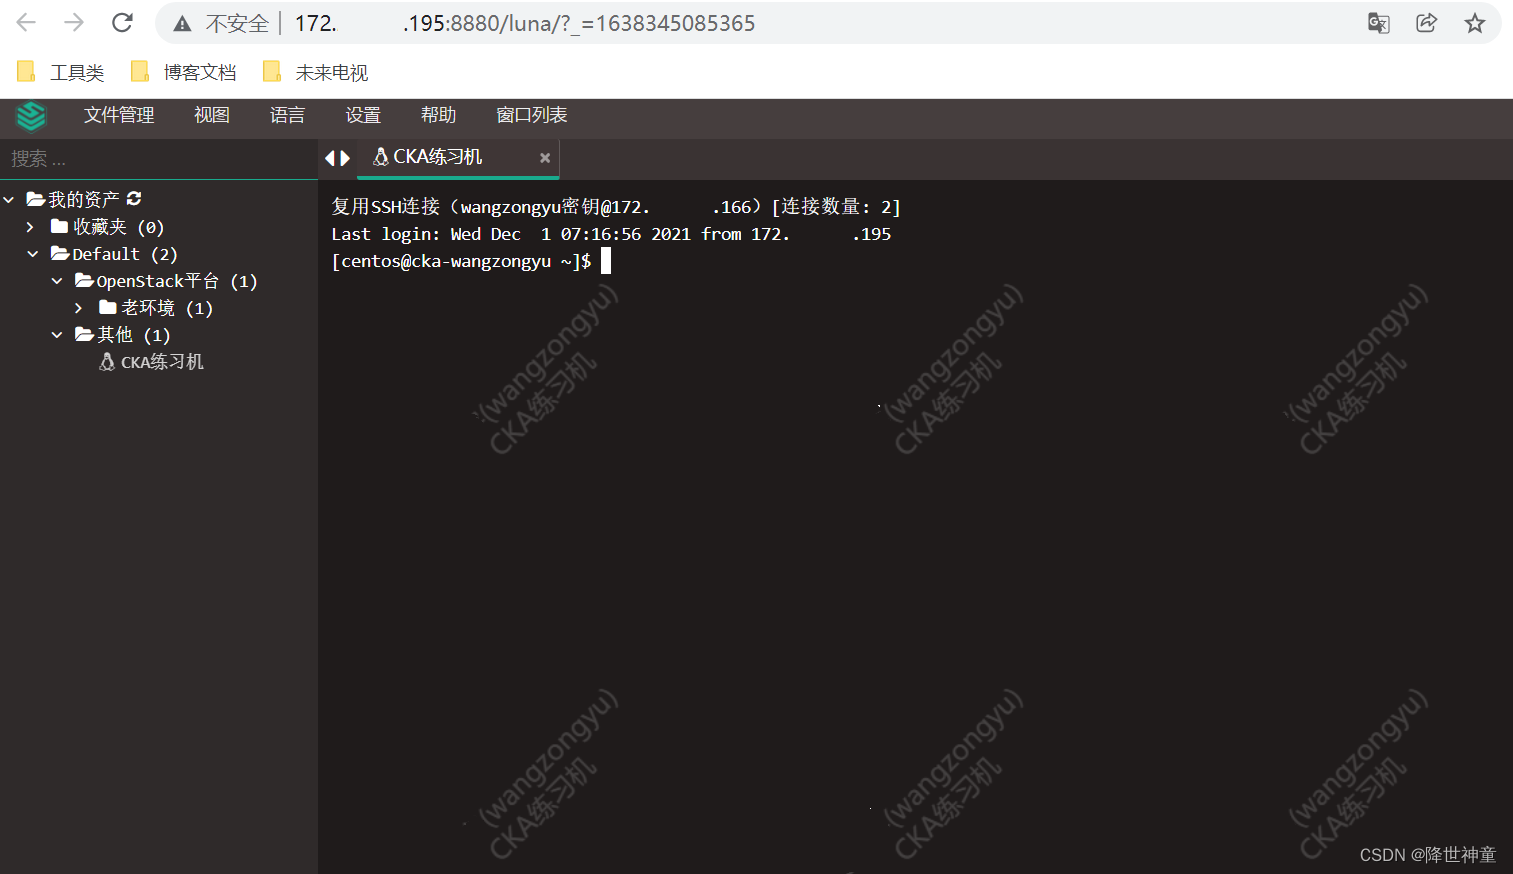
Task: Expand the 老环境 folder
Action: click(79, 307)
